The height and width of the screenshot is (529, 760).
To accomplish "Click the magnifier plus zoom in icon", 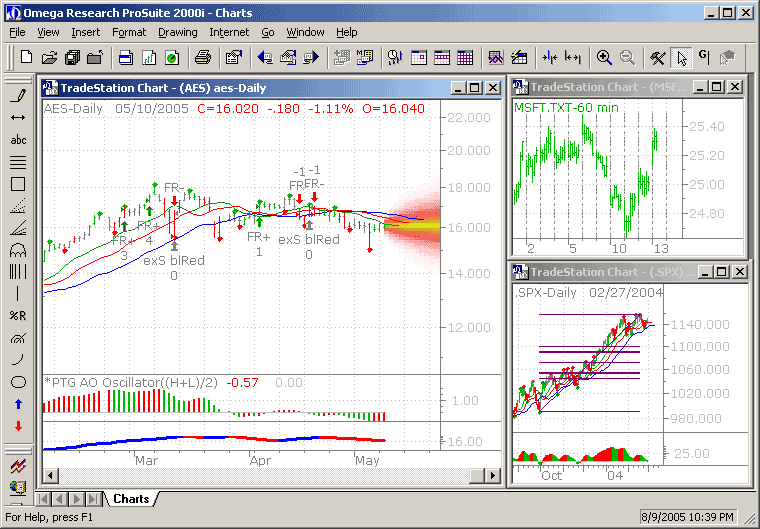I will click(x=604, y=58).
